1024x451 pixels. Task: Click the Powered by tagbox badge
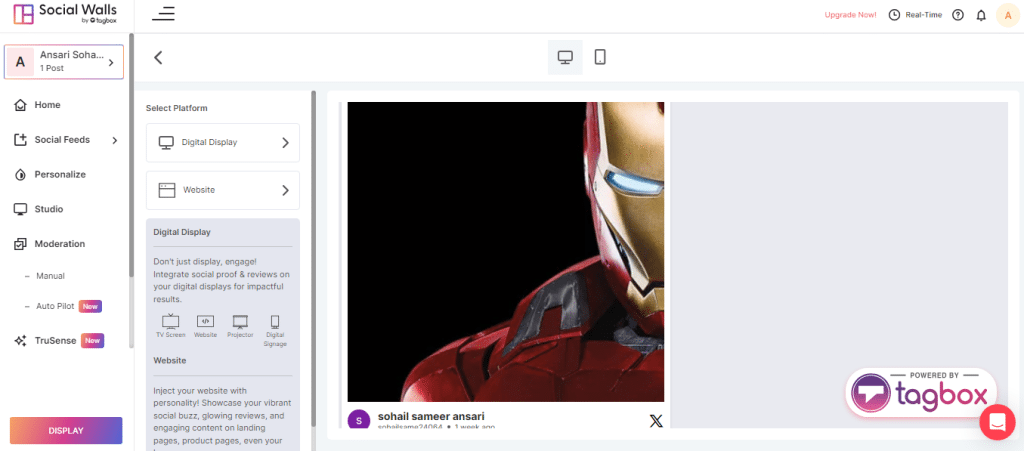point(921,392)
